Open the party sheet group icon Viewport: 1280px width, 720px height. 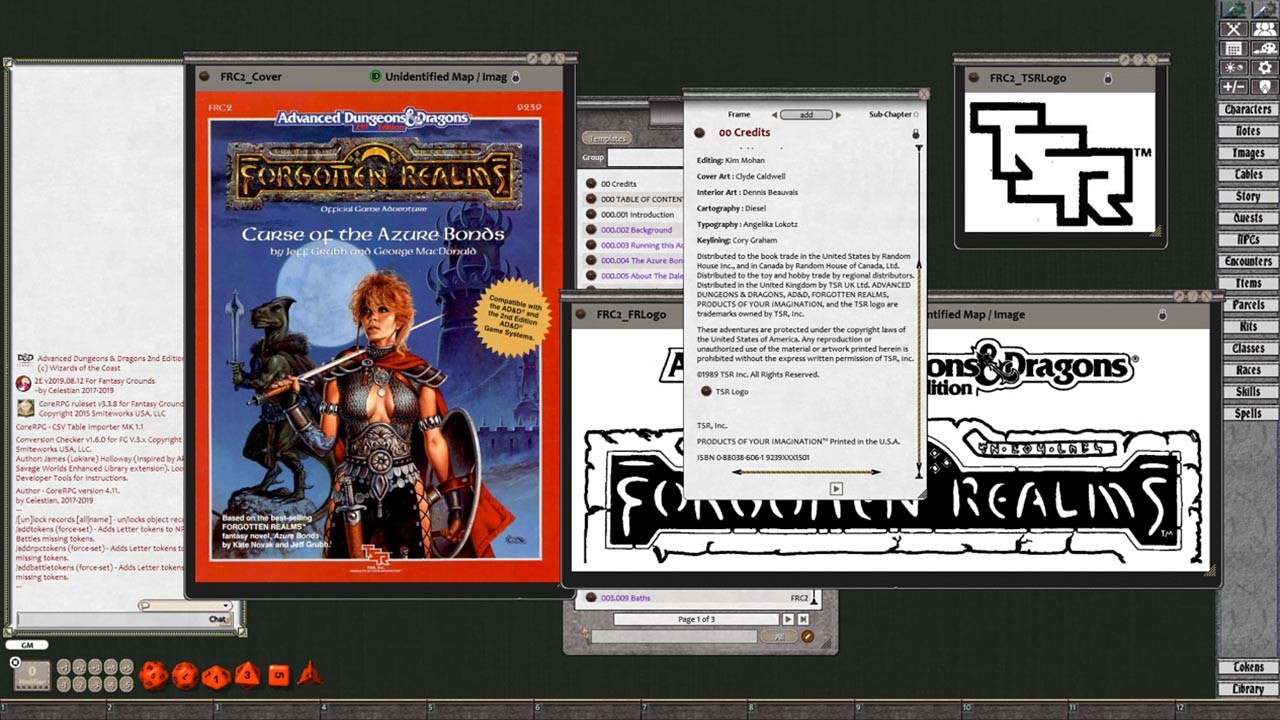click(1265, 30)
